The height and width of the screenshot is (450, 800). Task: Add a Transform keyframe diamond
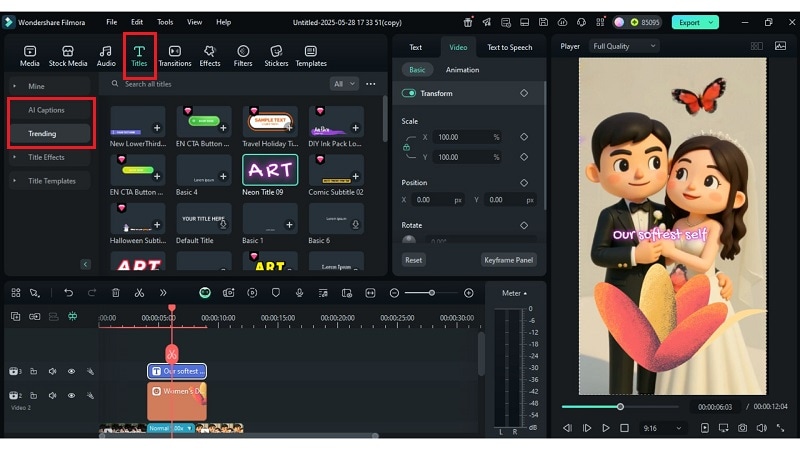pos(524,93)
